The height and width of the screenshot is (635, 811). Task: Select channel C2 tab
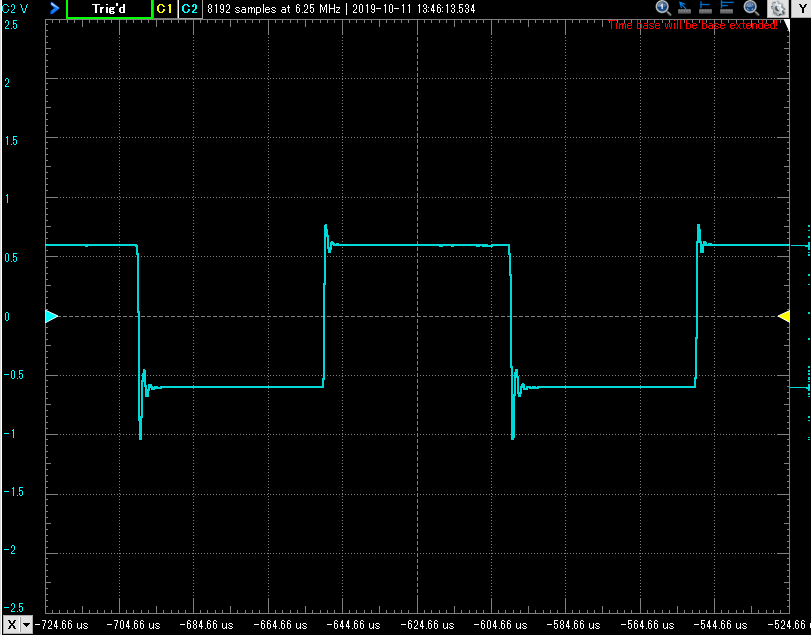pyautogui.click(x=190, y=9)
